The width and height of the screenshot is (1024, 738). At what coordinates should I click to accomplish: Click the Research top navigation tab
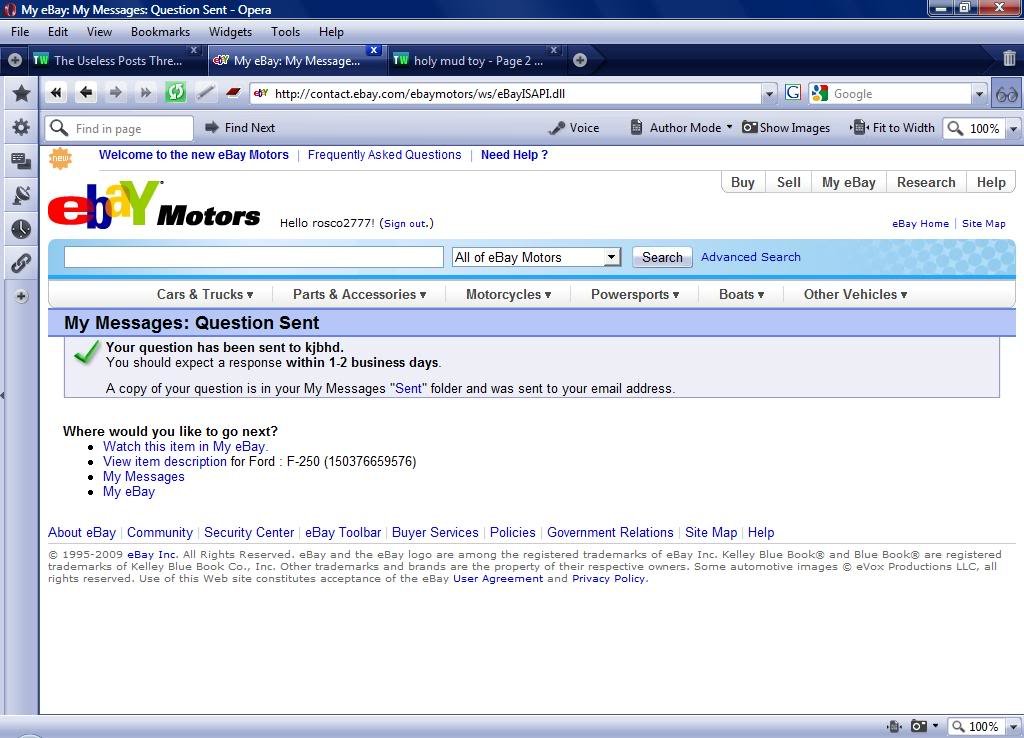coord(925,183)
